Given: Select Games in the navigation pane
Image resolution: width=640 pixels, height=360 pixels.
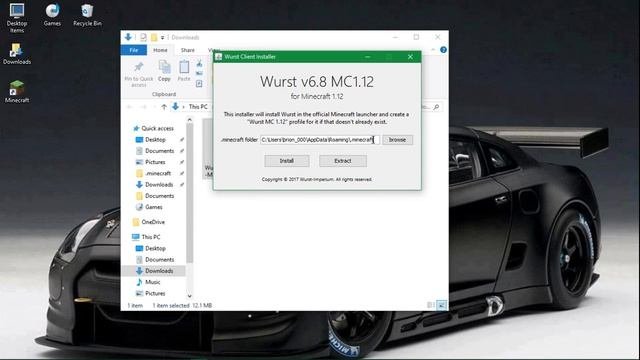Looking at the screenshot, I should (x=149, y=207).
